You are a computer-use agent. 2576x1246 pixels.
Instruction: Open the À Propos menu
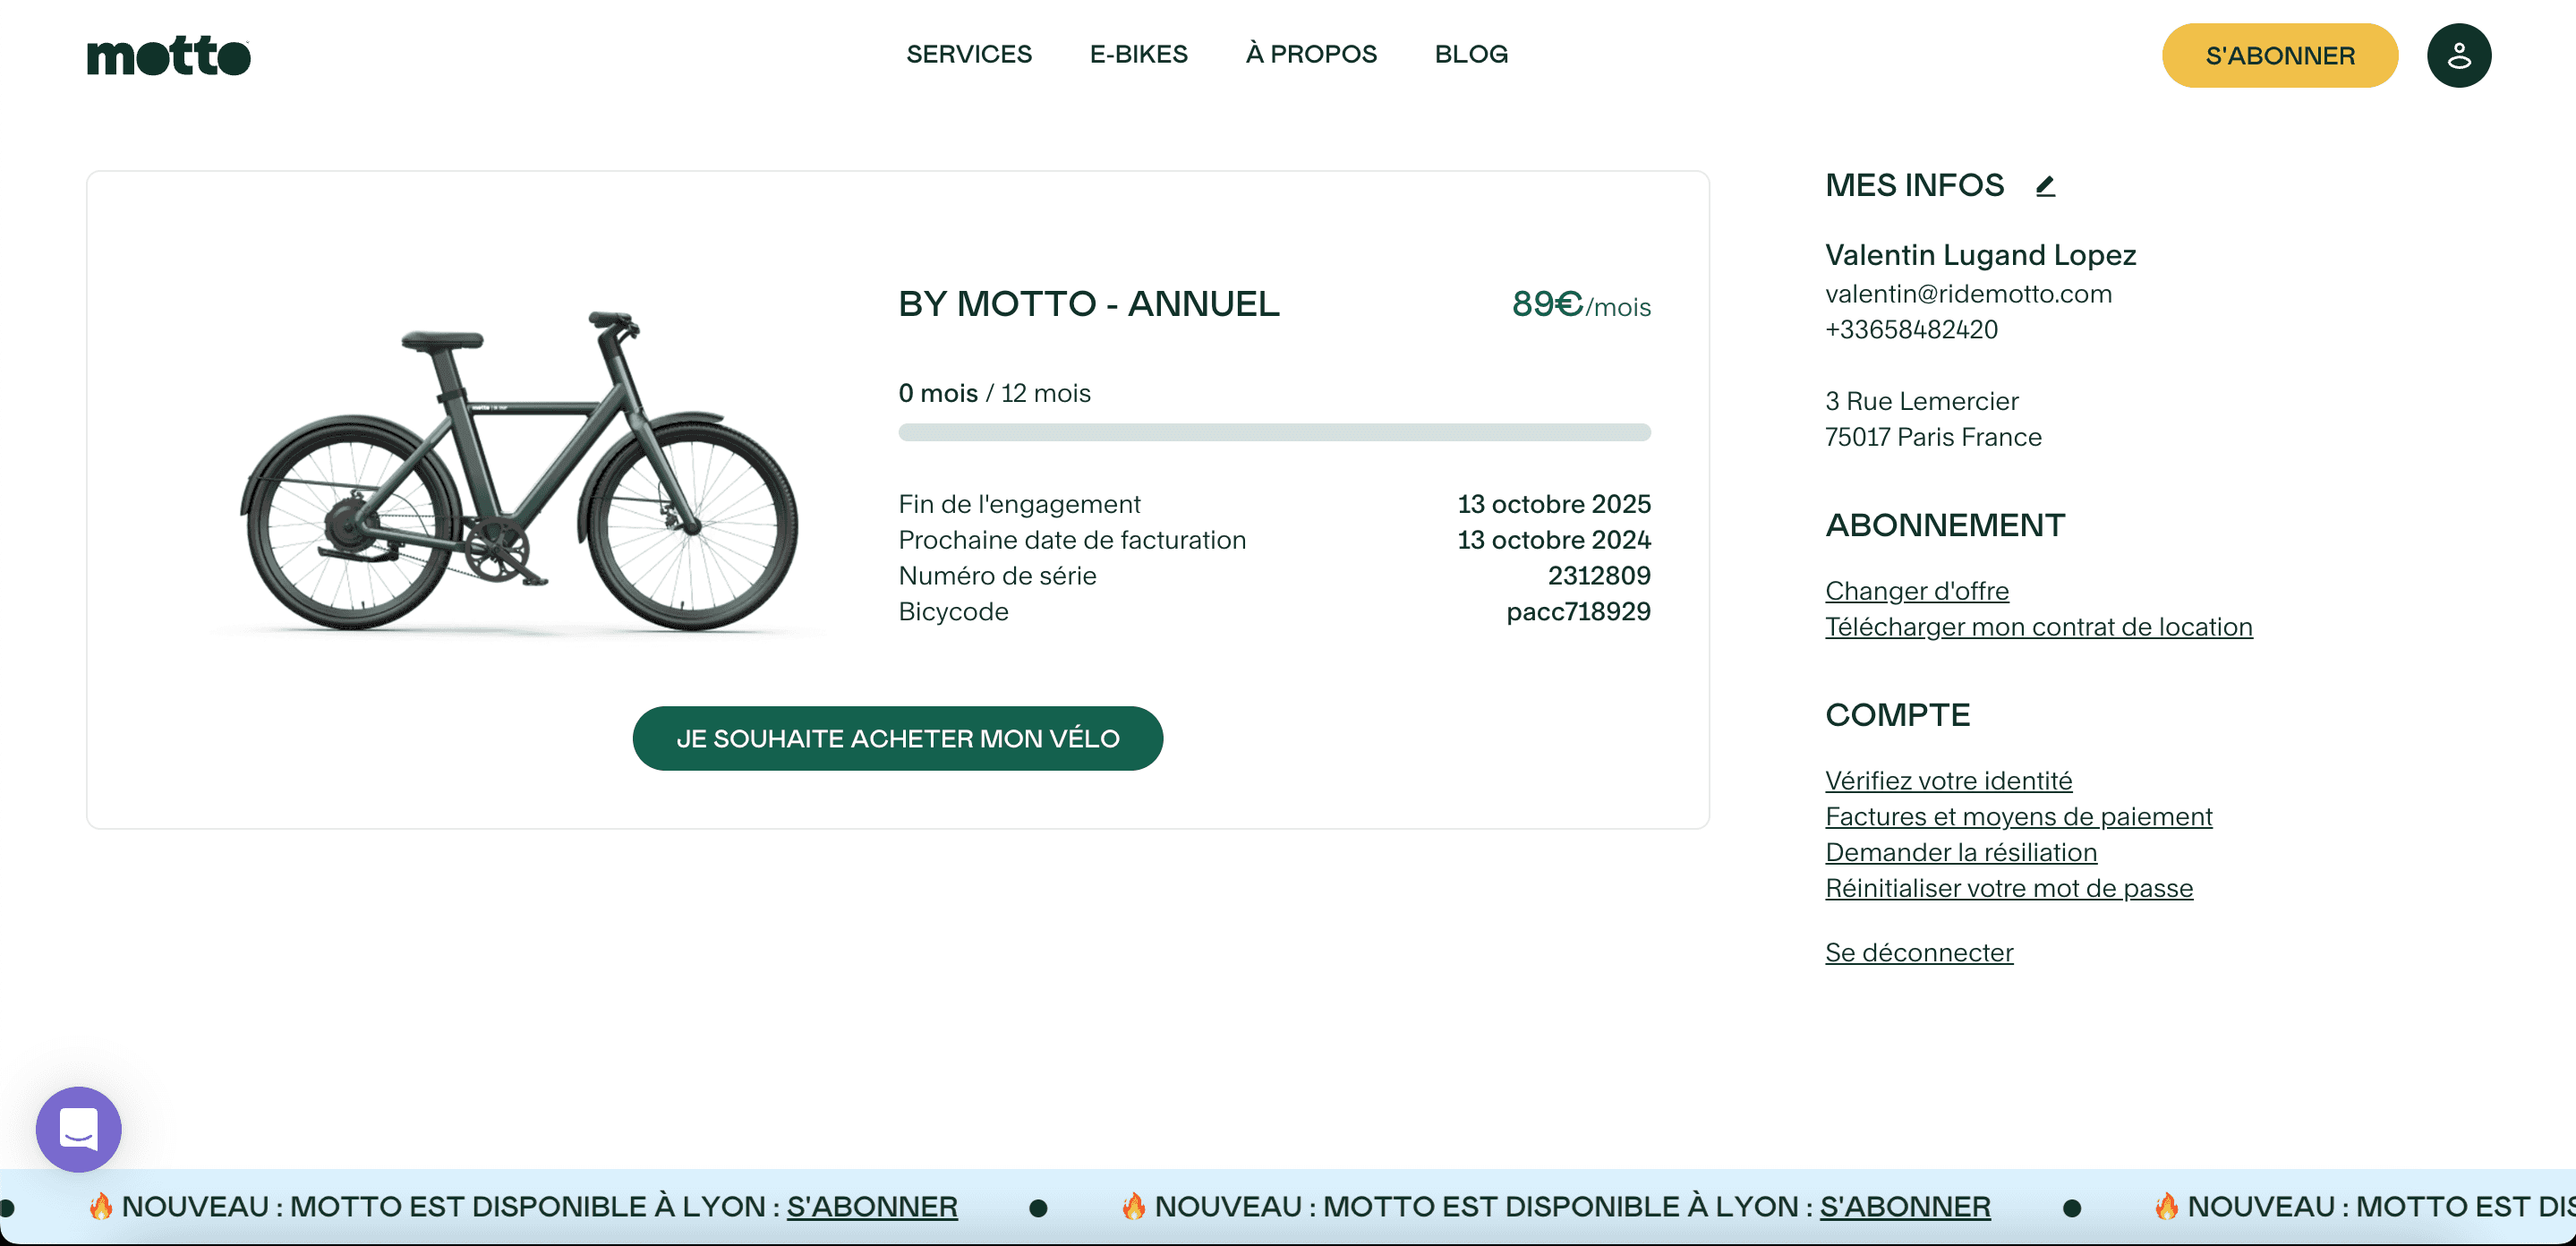(x=1310, y=54)
